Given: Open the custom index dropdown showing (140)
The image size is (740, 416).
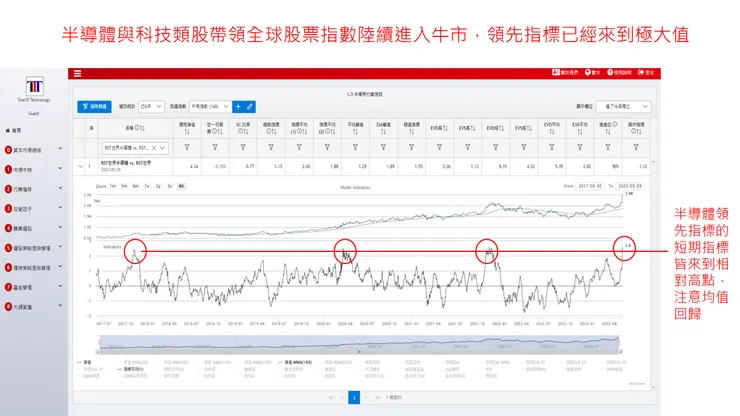Looking at the screenshot, I should tap(210, 107).
